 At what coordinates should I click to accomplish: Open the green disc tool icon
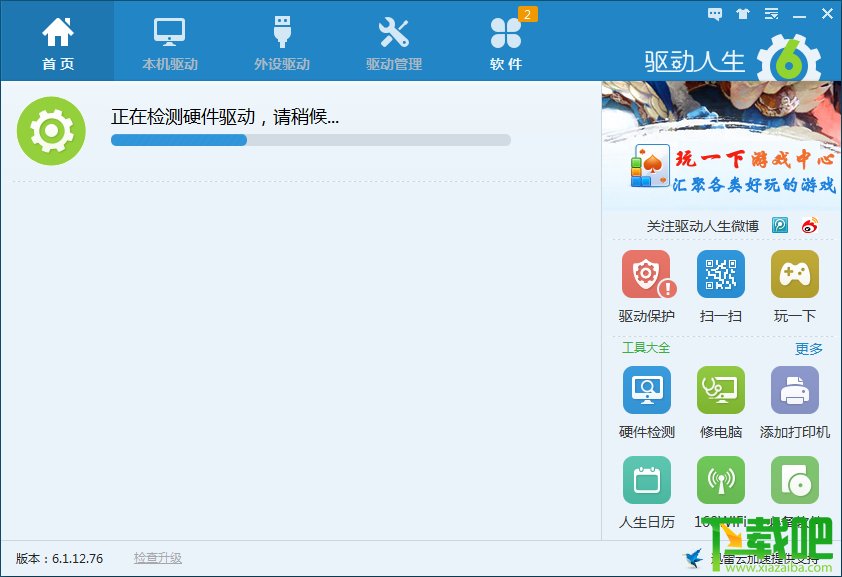795,480
